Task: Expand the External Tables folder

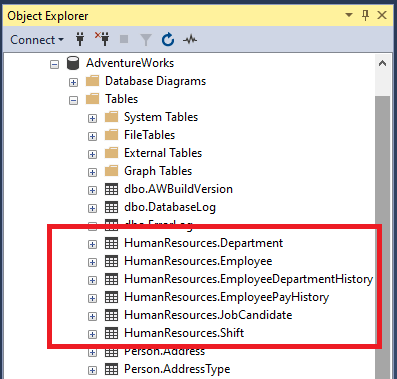Action: click(92, 154)
